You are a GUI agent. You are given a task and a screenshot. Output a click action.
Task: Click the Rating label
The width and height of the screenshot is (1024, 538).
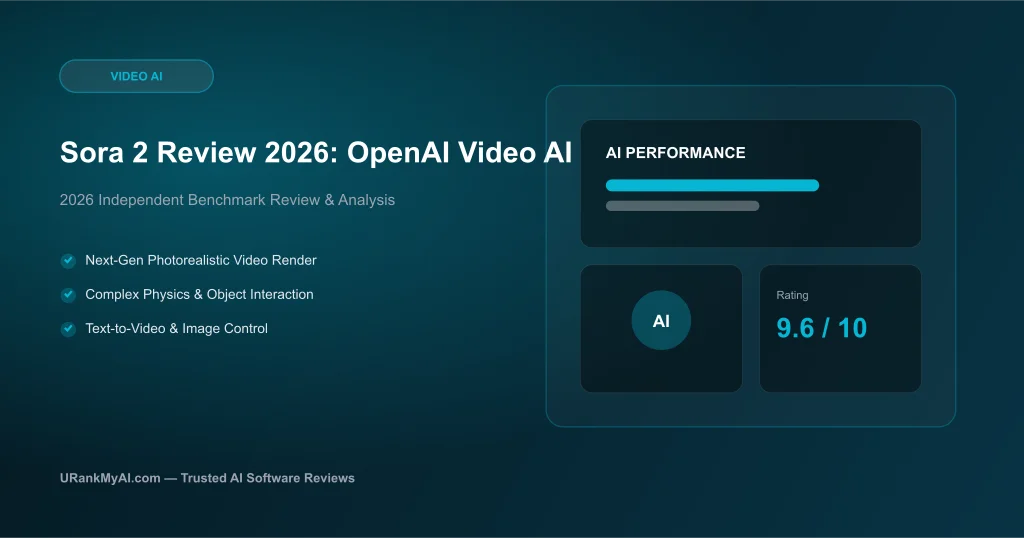(792, 295)
